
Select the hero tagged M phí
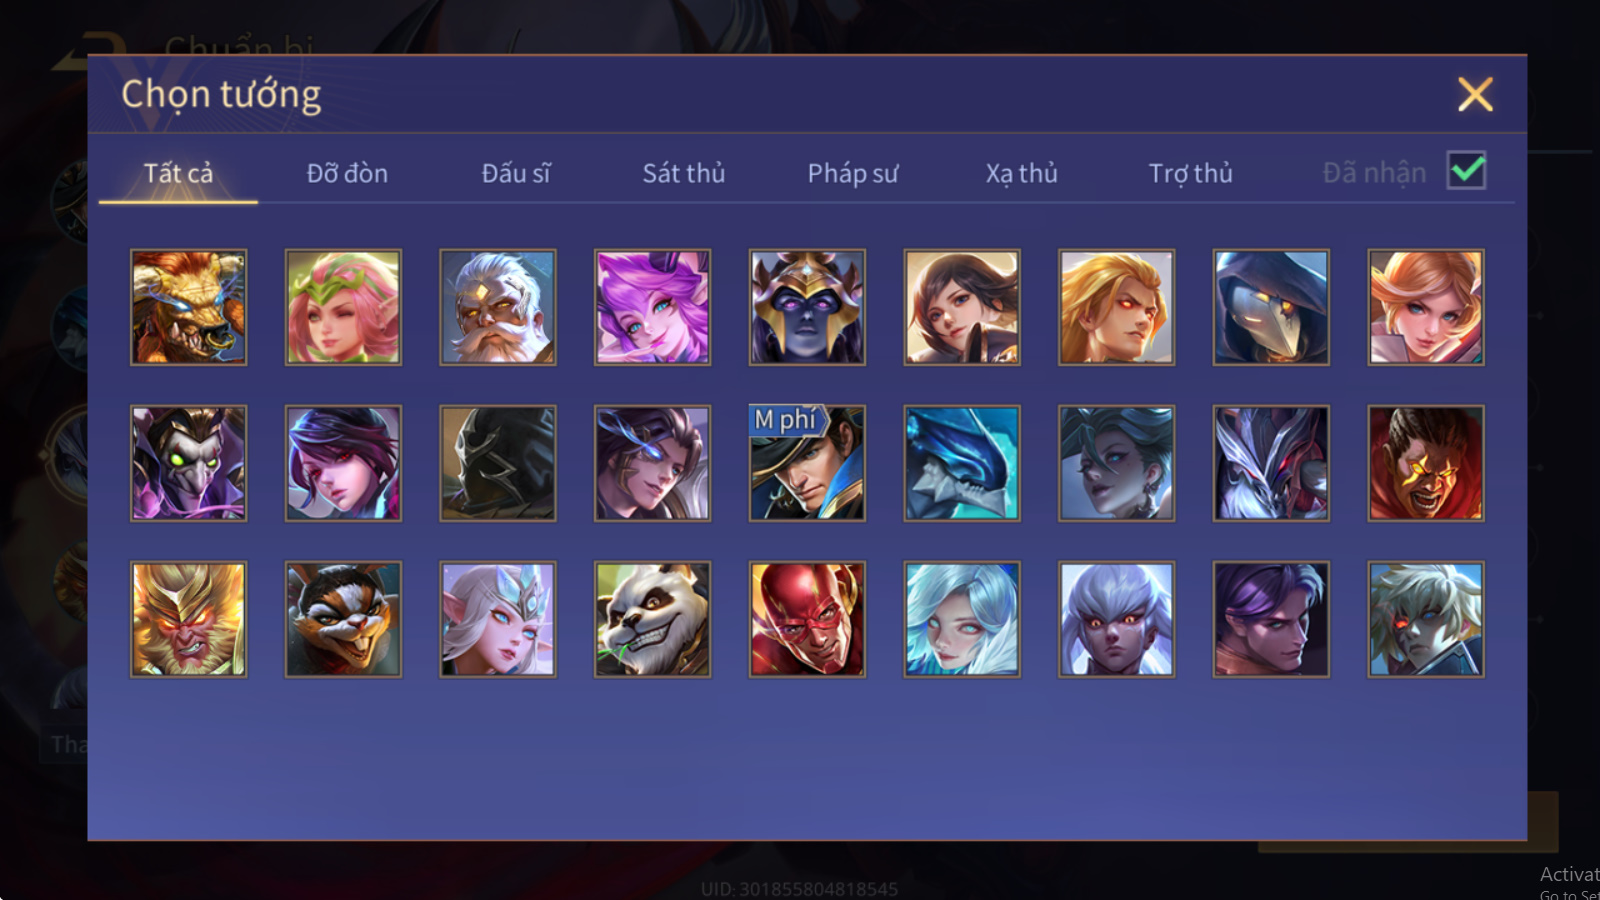pos(807,463)
